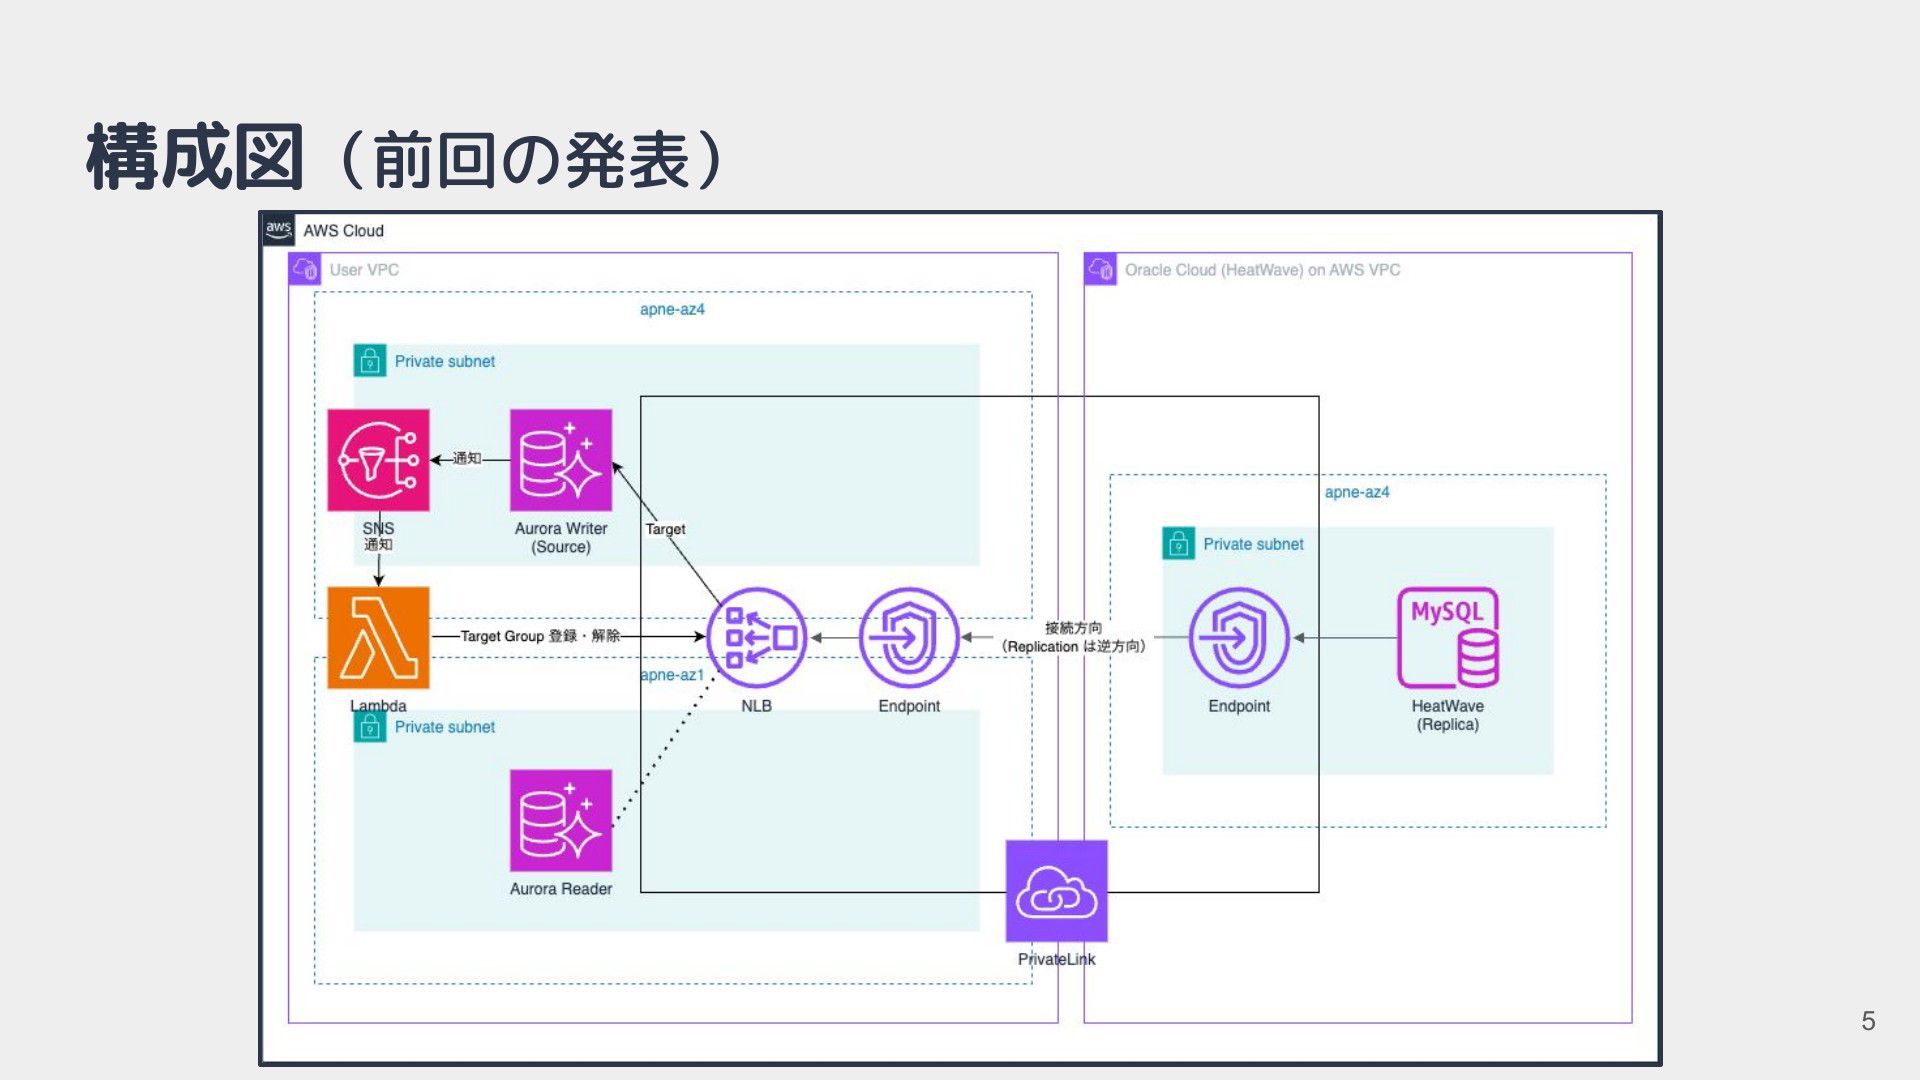Click the 通知 label between Aurora and SNS
This screenshot has height=1080, width=1920.
click(467, 459)
